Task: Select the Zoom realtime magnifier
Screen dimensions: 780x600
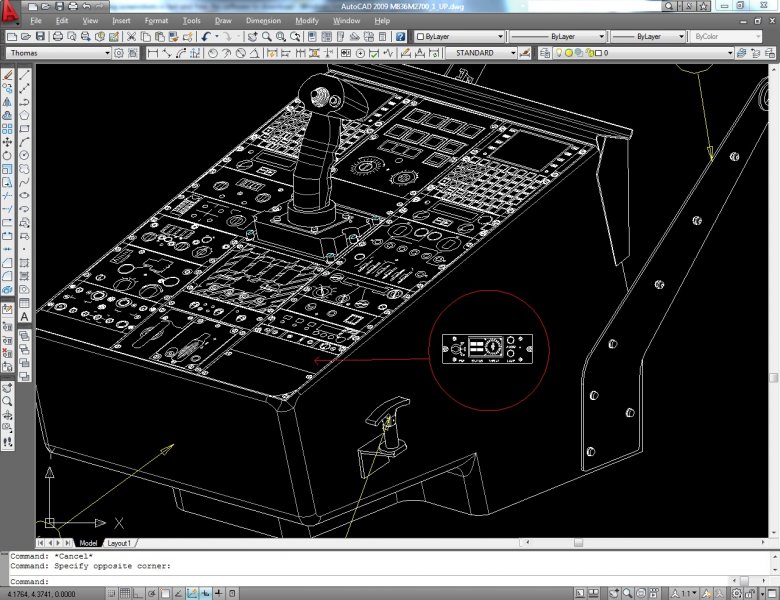Action: (x=267, y=36)
